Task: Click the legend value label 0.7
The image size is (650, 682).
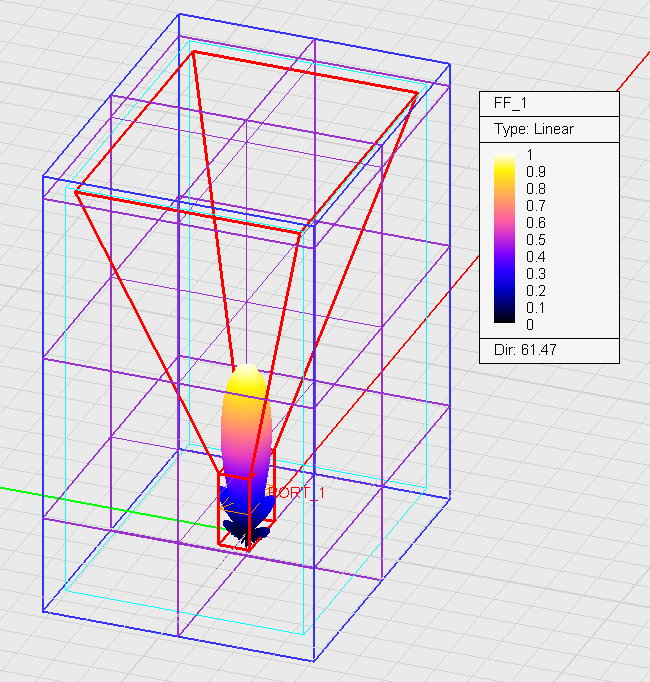Action: coord(535,206)
